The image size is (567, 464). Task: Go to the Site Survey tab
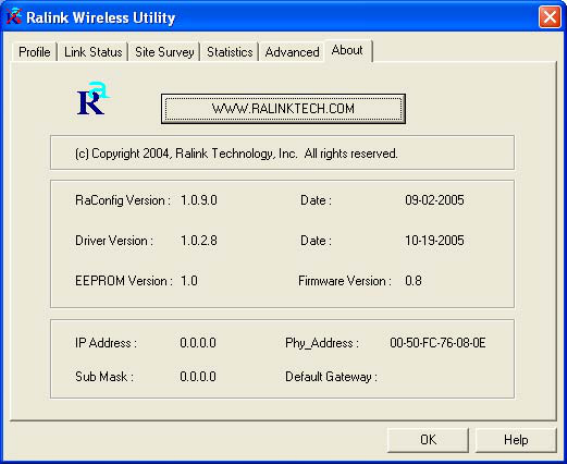[165, 52]
